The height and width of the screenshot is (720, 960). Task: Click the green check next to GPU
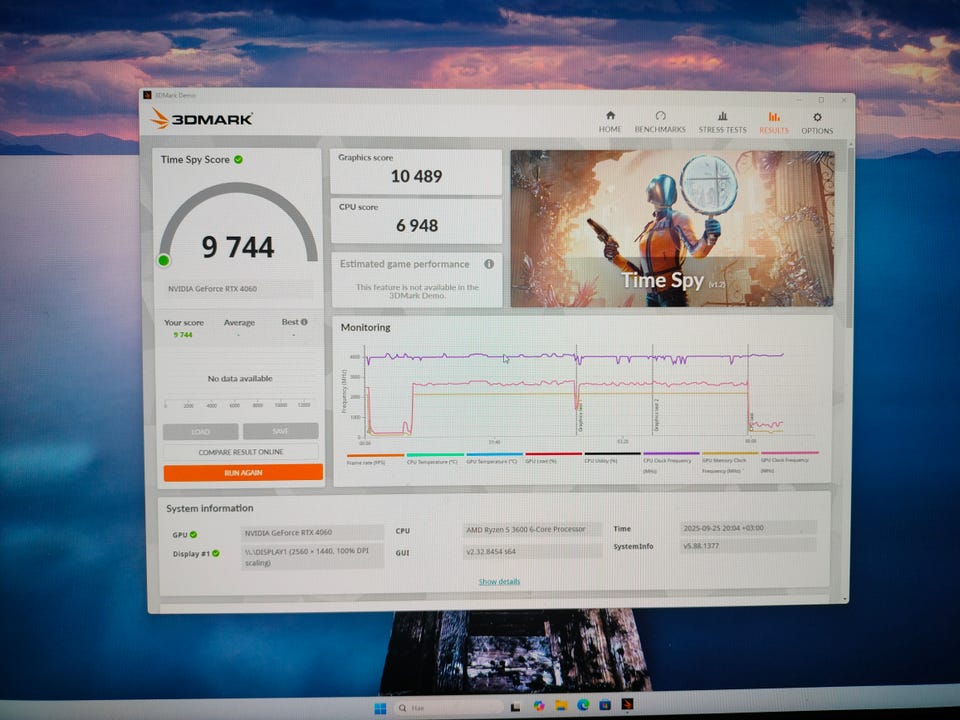[193, 534]
